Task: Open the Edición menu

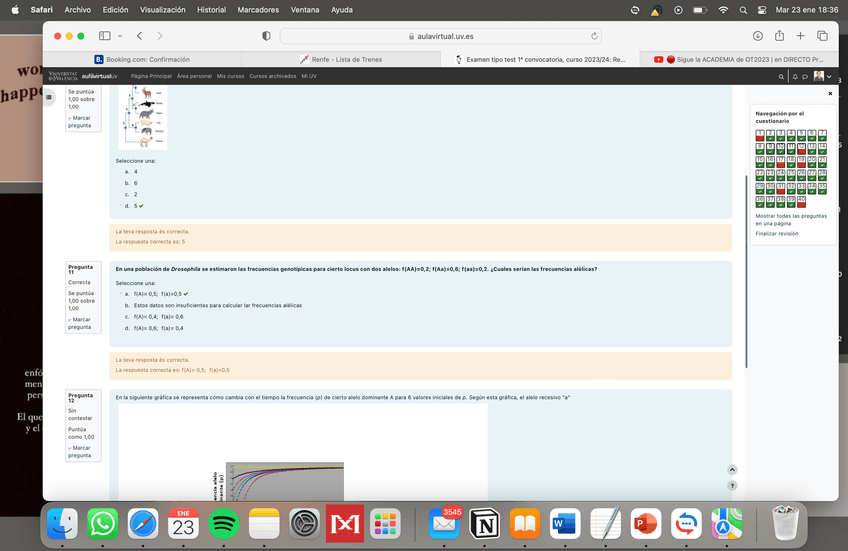Action: point(115,10)
